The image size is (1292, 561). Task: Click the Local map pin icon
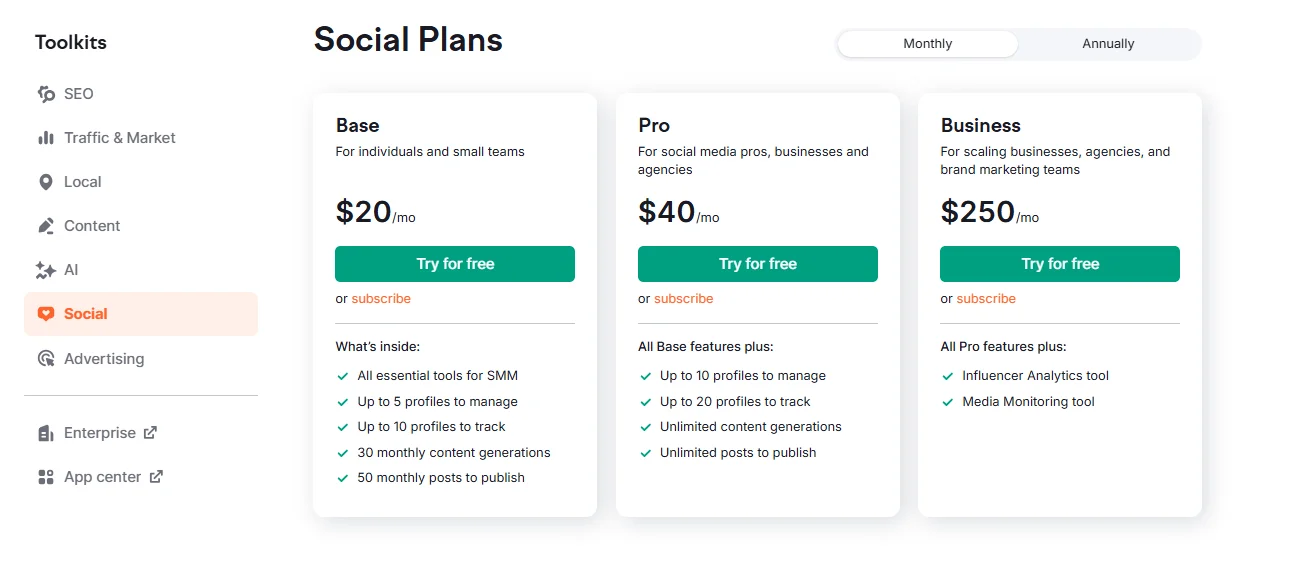pyautogui.click(x=46, y=182)
